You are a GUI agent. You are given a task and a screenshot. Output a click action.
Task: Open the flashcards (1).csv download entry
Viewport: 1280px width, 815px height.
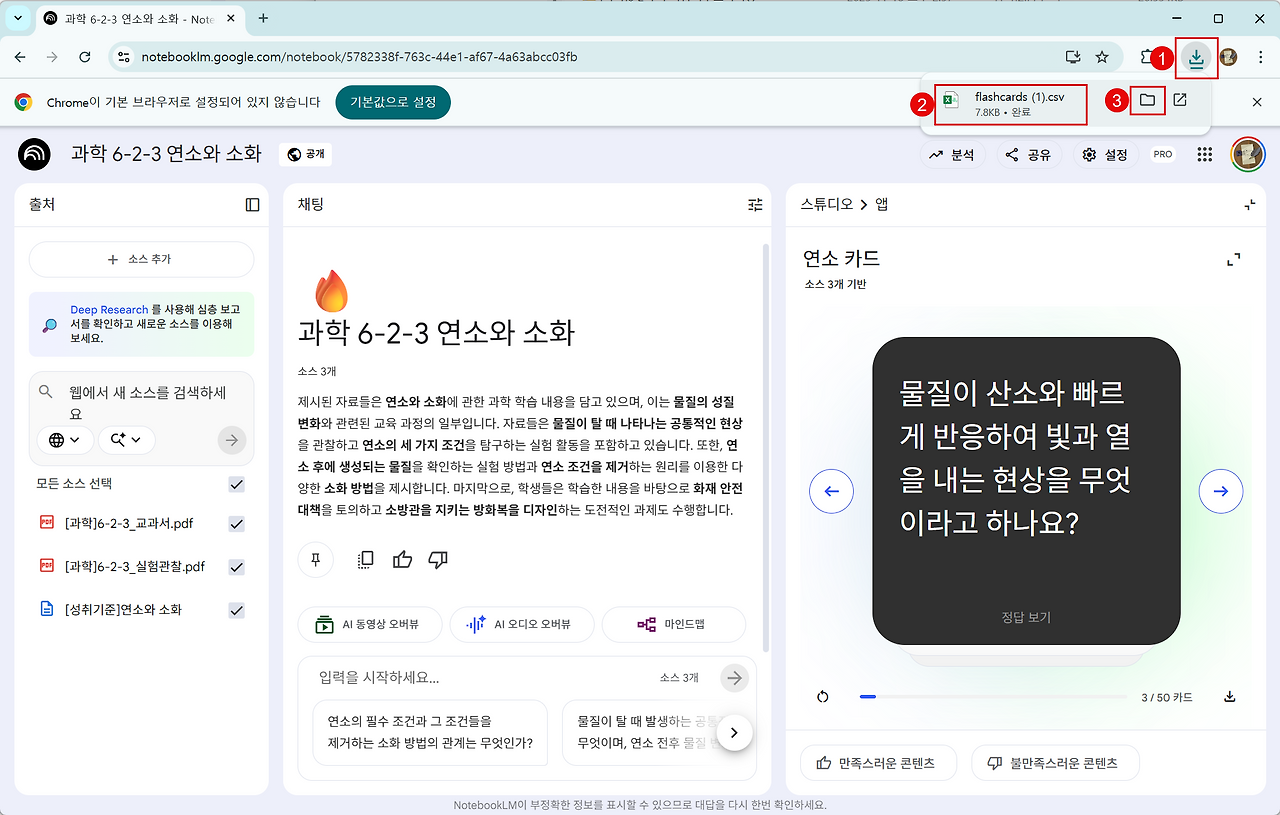coord(1011,103)
